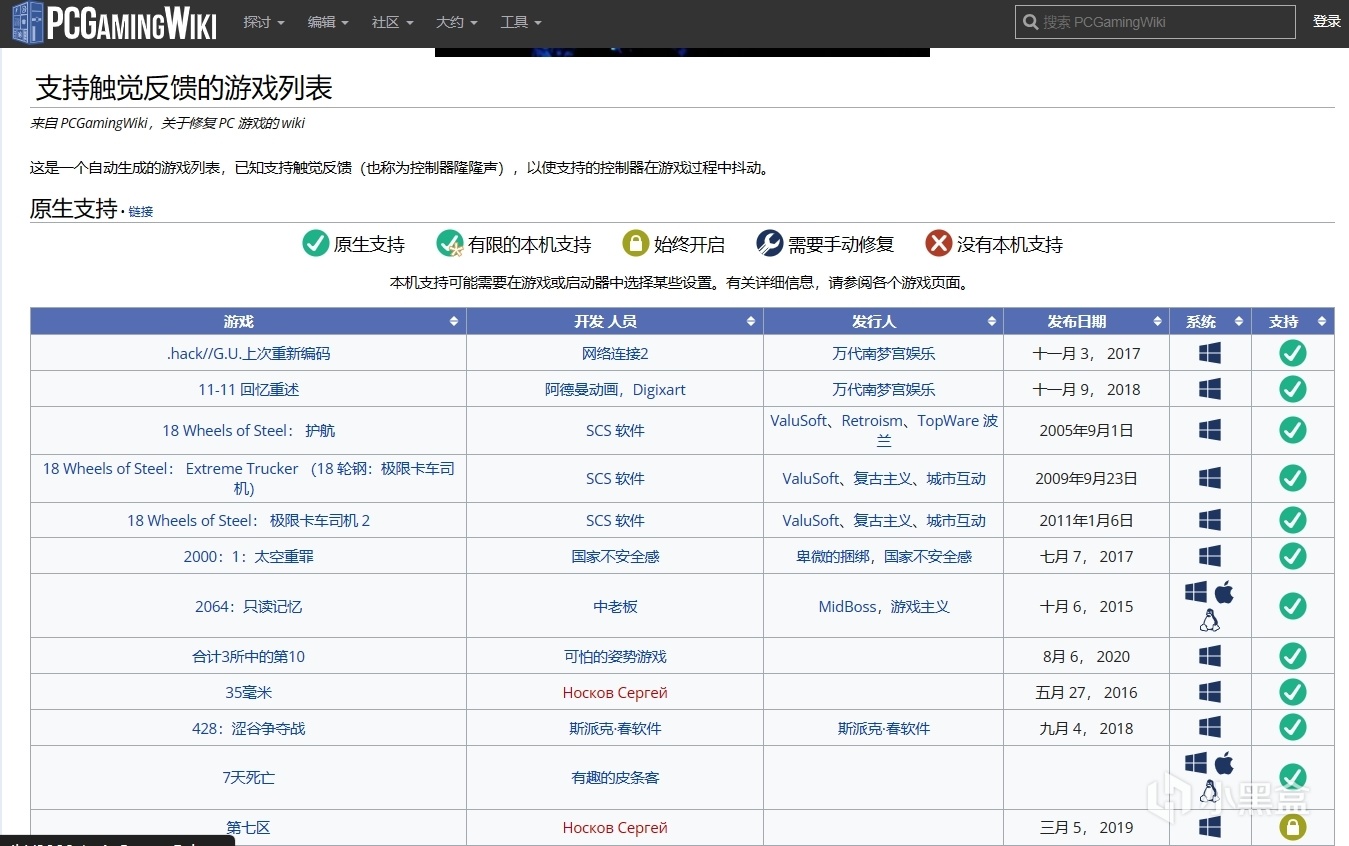Open the 2000：1：太空重罪 game page
1349x846 pixels.
[248, 556]
